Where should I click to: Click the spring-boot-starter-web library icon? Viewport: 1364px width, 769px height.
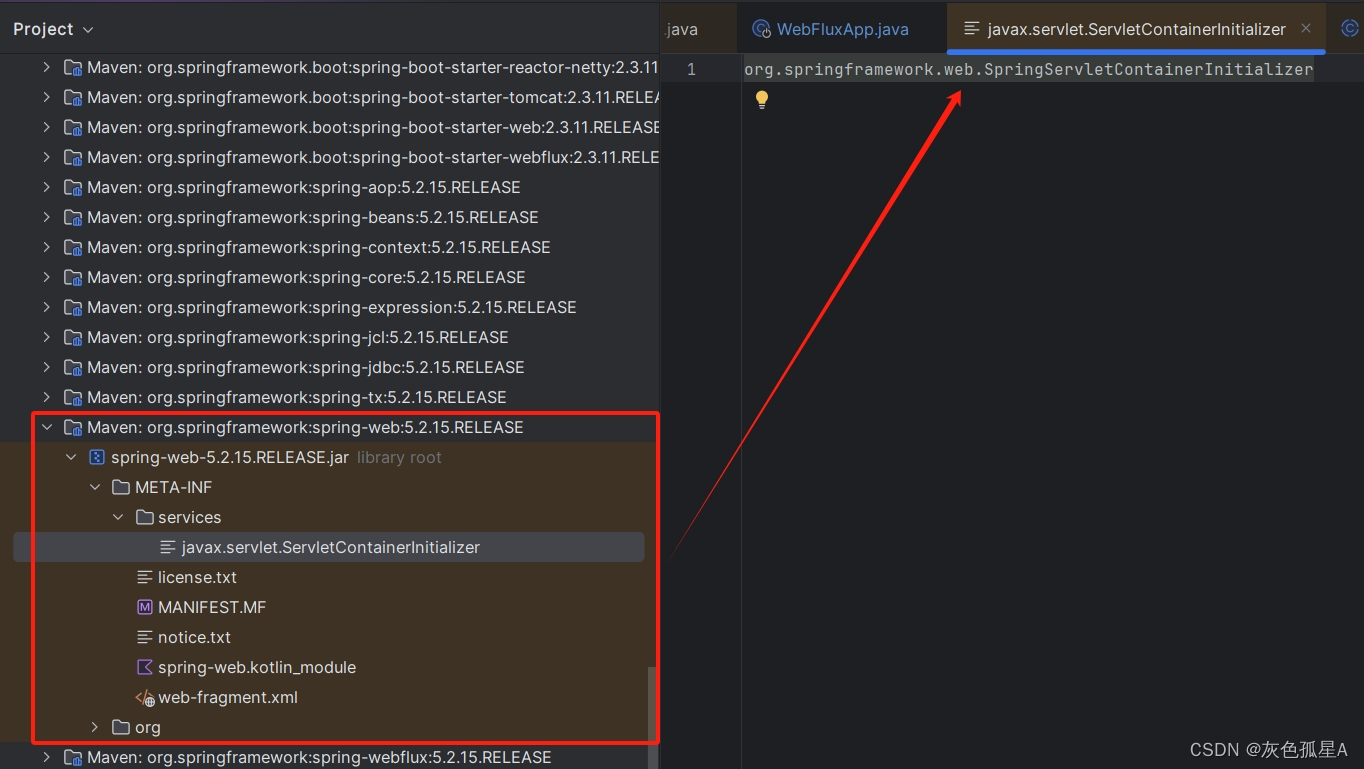pyautogui.click(x=73, y=127)
